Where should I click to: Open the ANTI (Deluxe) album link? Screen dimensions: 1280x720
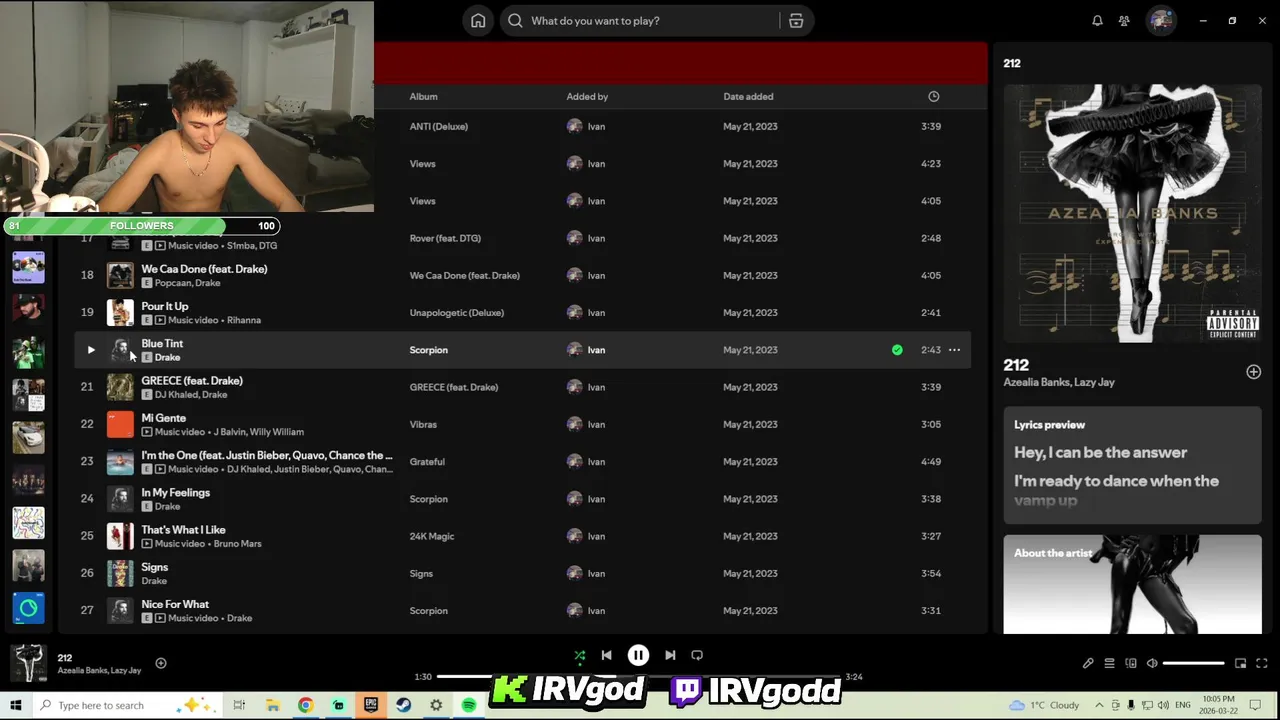438,127
